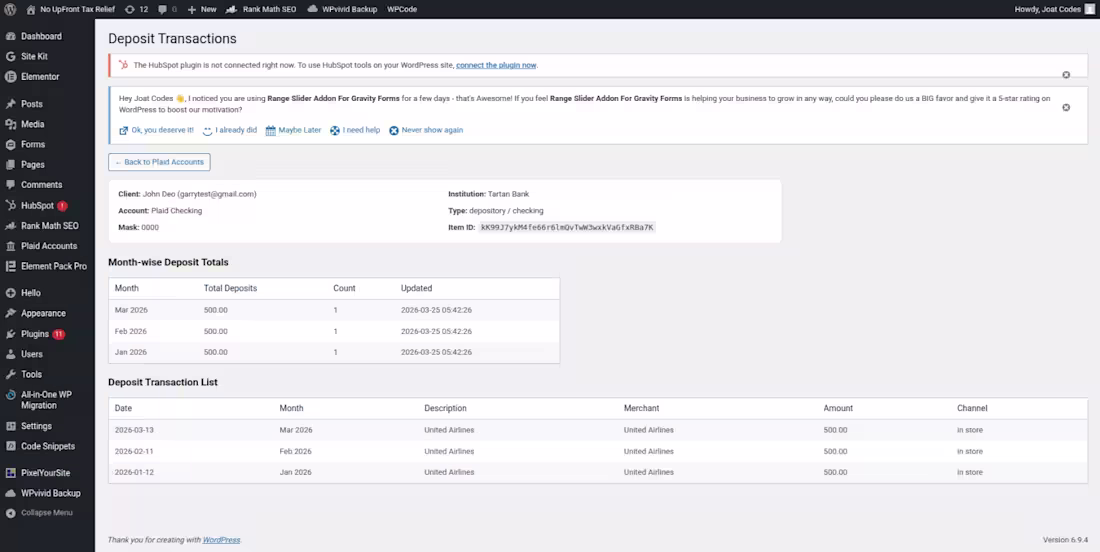Click the Ok, you deserve it! link
The width and height of the screenshot is (1100, 552).
tap(156, 130)
